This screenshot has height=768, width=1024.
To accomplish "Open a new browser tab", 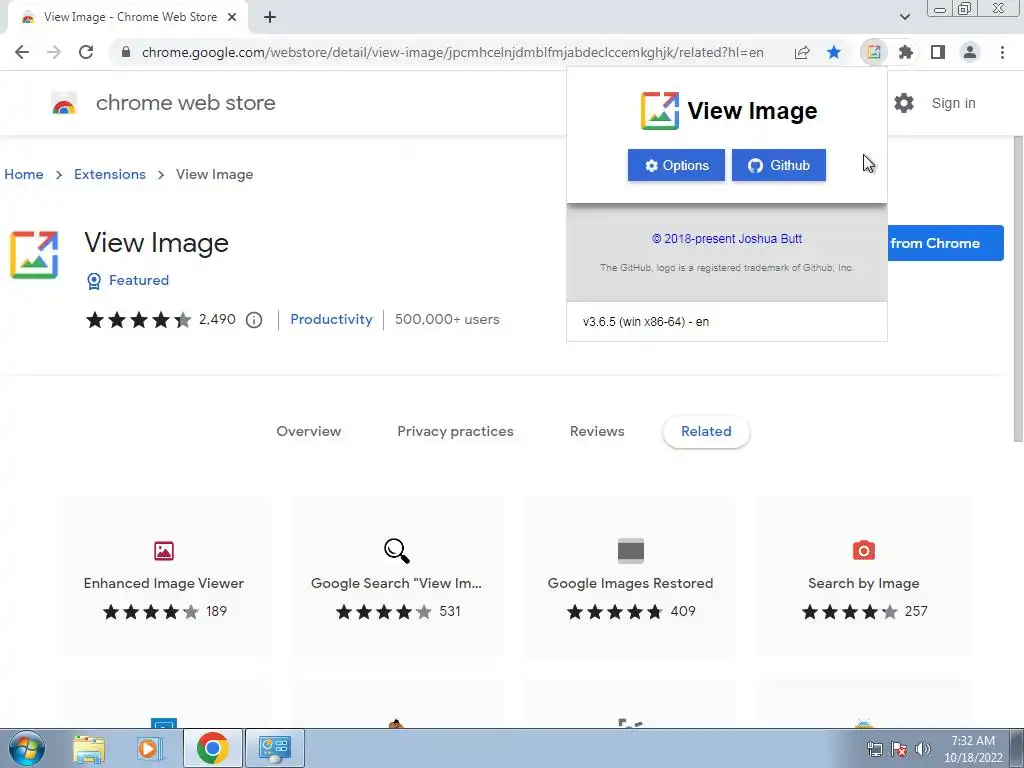I will click(270, 18).
